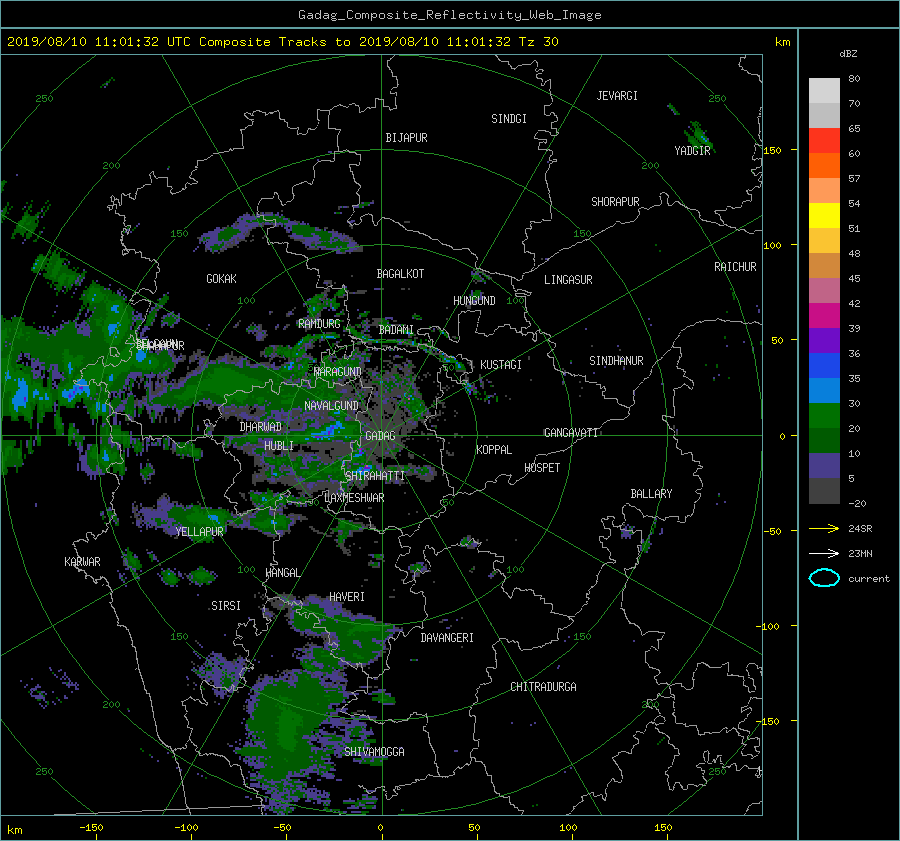The image size is (900, 841).
Task: Select the '24SR' legend label
Action: tap(860, 528)
